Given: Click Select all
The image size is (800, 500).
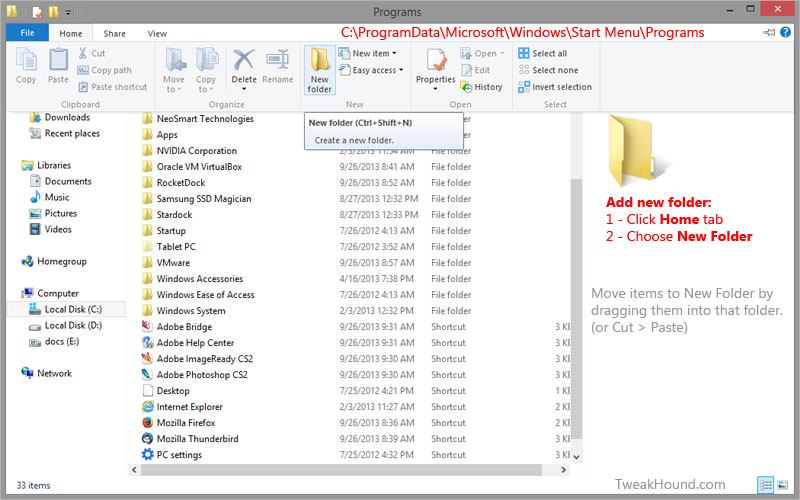Looking at the screenshot, I should 542,53.
